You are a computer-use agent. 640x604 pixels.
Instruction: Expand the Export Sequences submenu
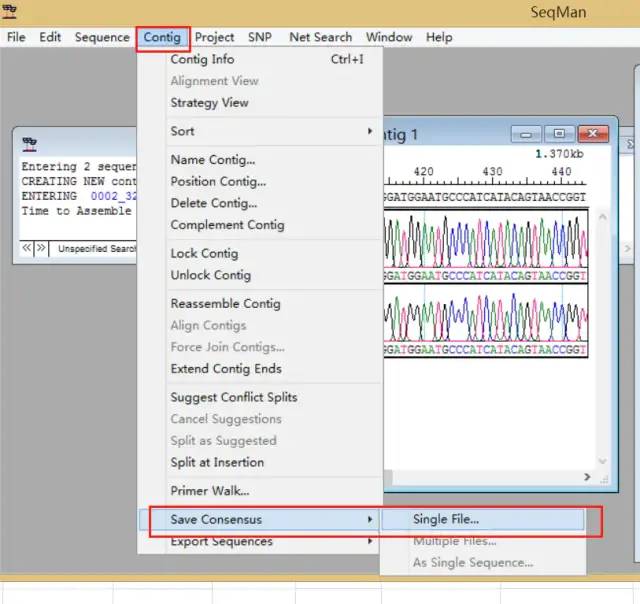tap(260, 541)
